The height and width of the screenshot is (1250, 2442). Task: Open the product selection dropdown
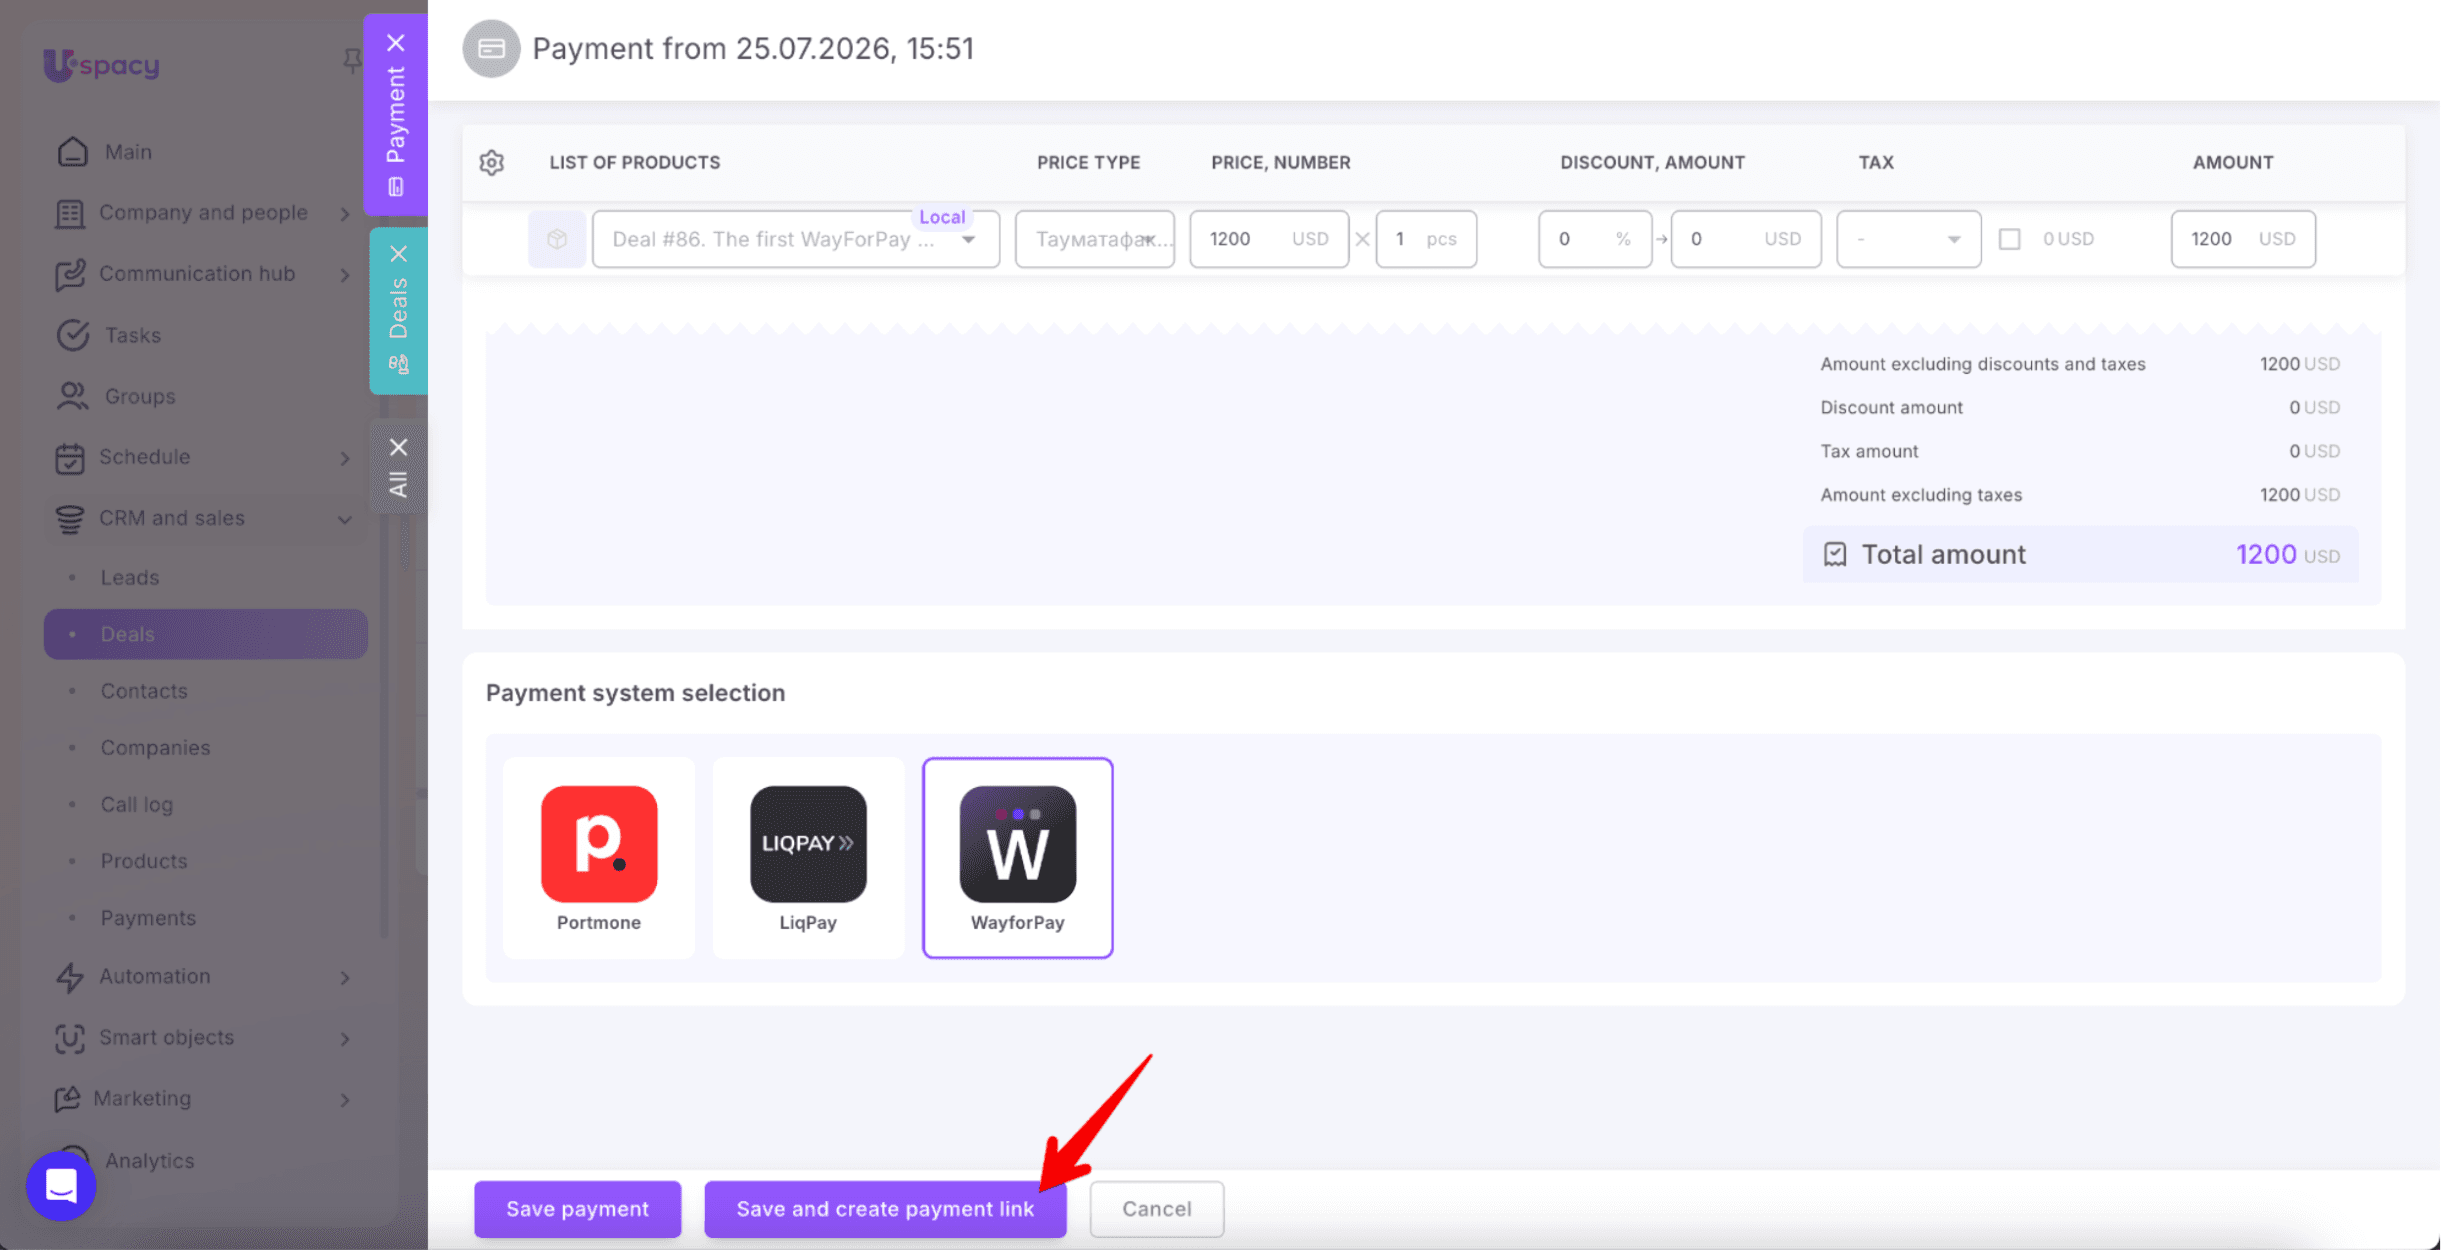[x=795, y=239]
